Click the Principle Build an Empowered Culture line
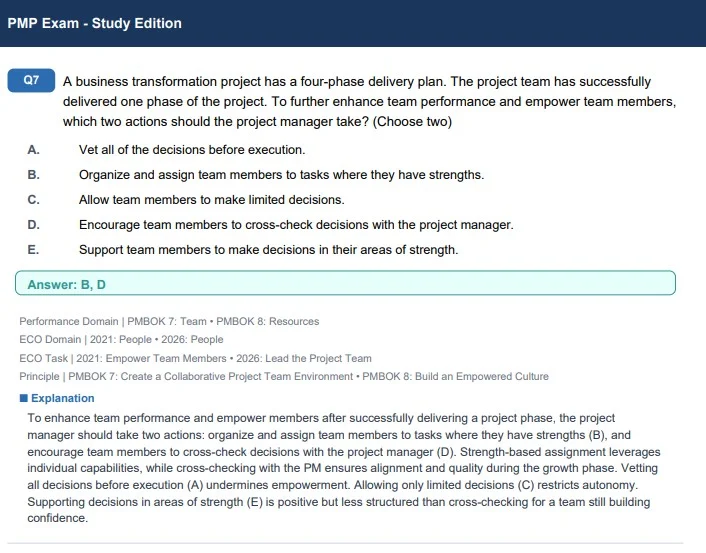This screenshot has width=706, height=553. (x=284, y=376)
